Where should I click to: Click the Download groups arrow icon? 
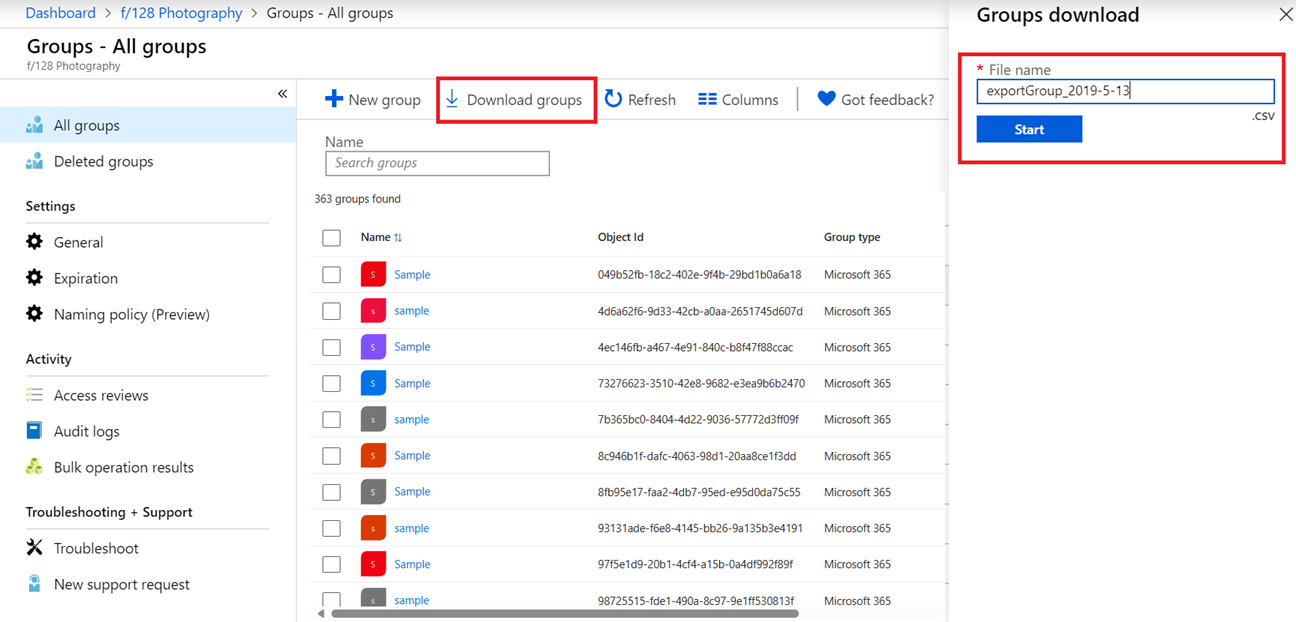coord(452,99)
